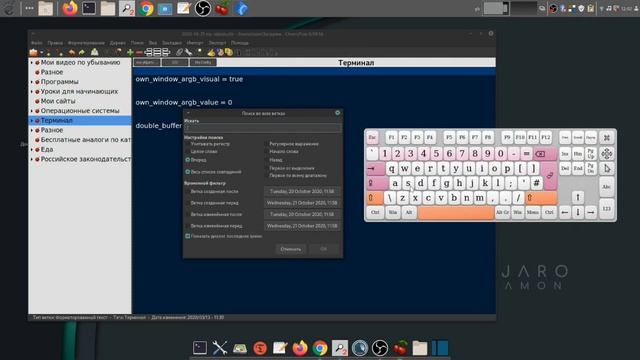Select 'Бесплатные аналоги по кат' tree node
This screenshot has width=640, height=360.
pos(86,140)
